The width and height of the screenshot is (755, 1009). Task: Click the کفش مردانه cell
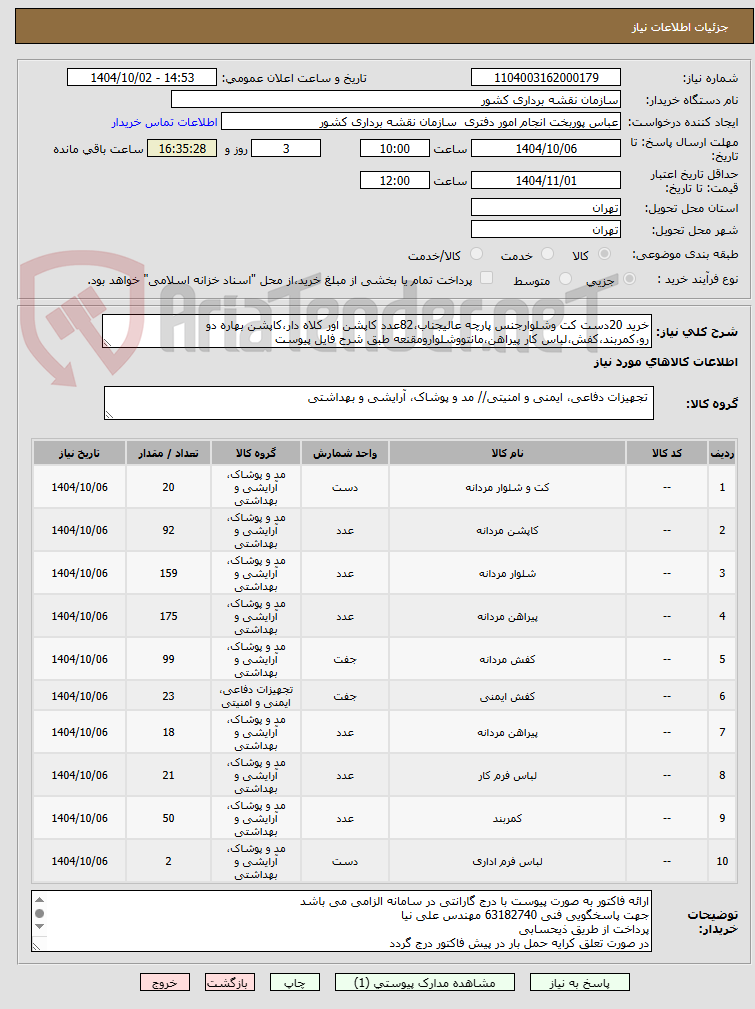click(x=507, y=659)
